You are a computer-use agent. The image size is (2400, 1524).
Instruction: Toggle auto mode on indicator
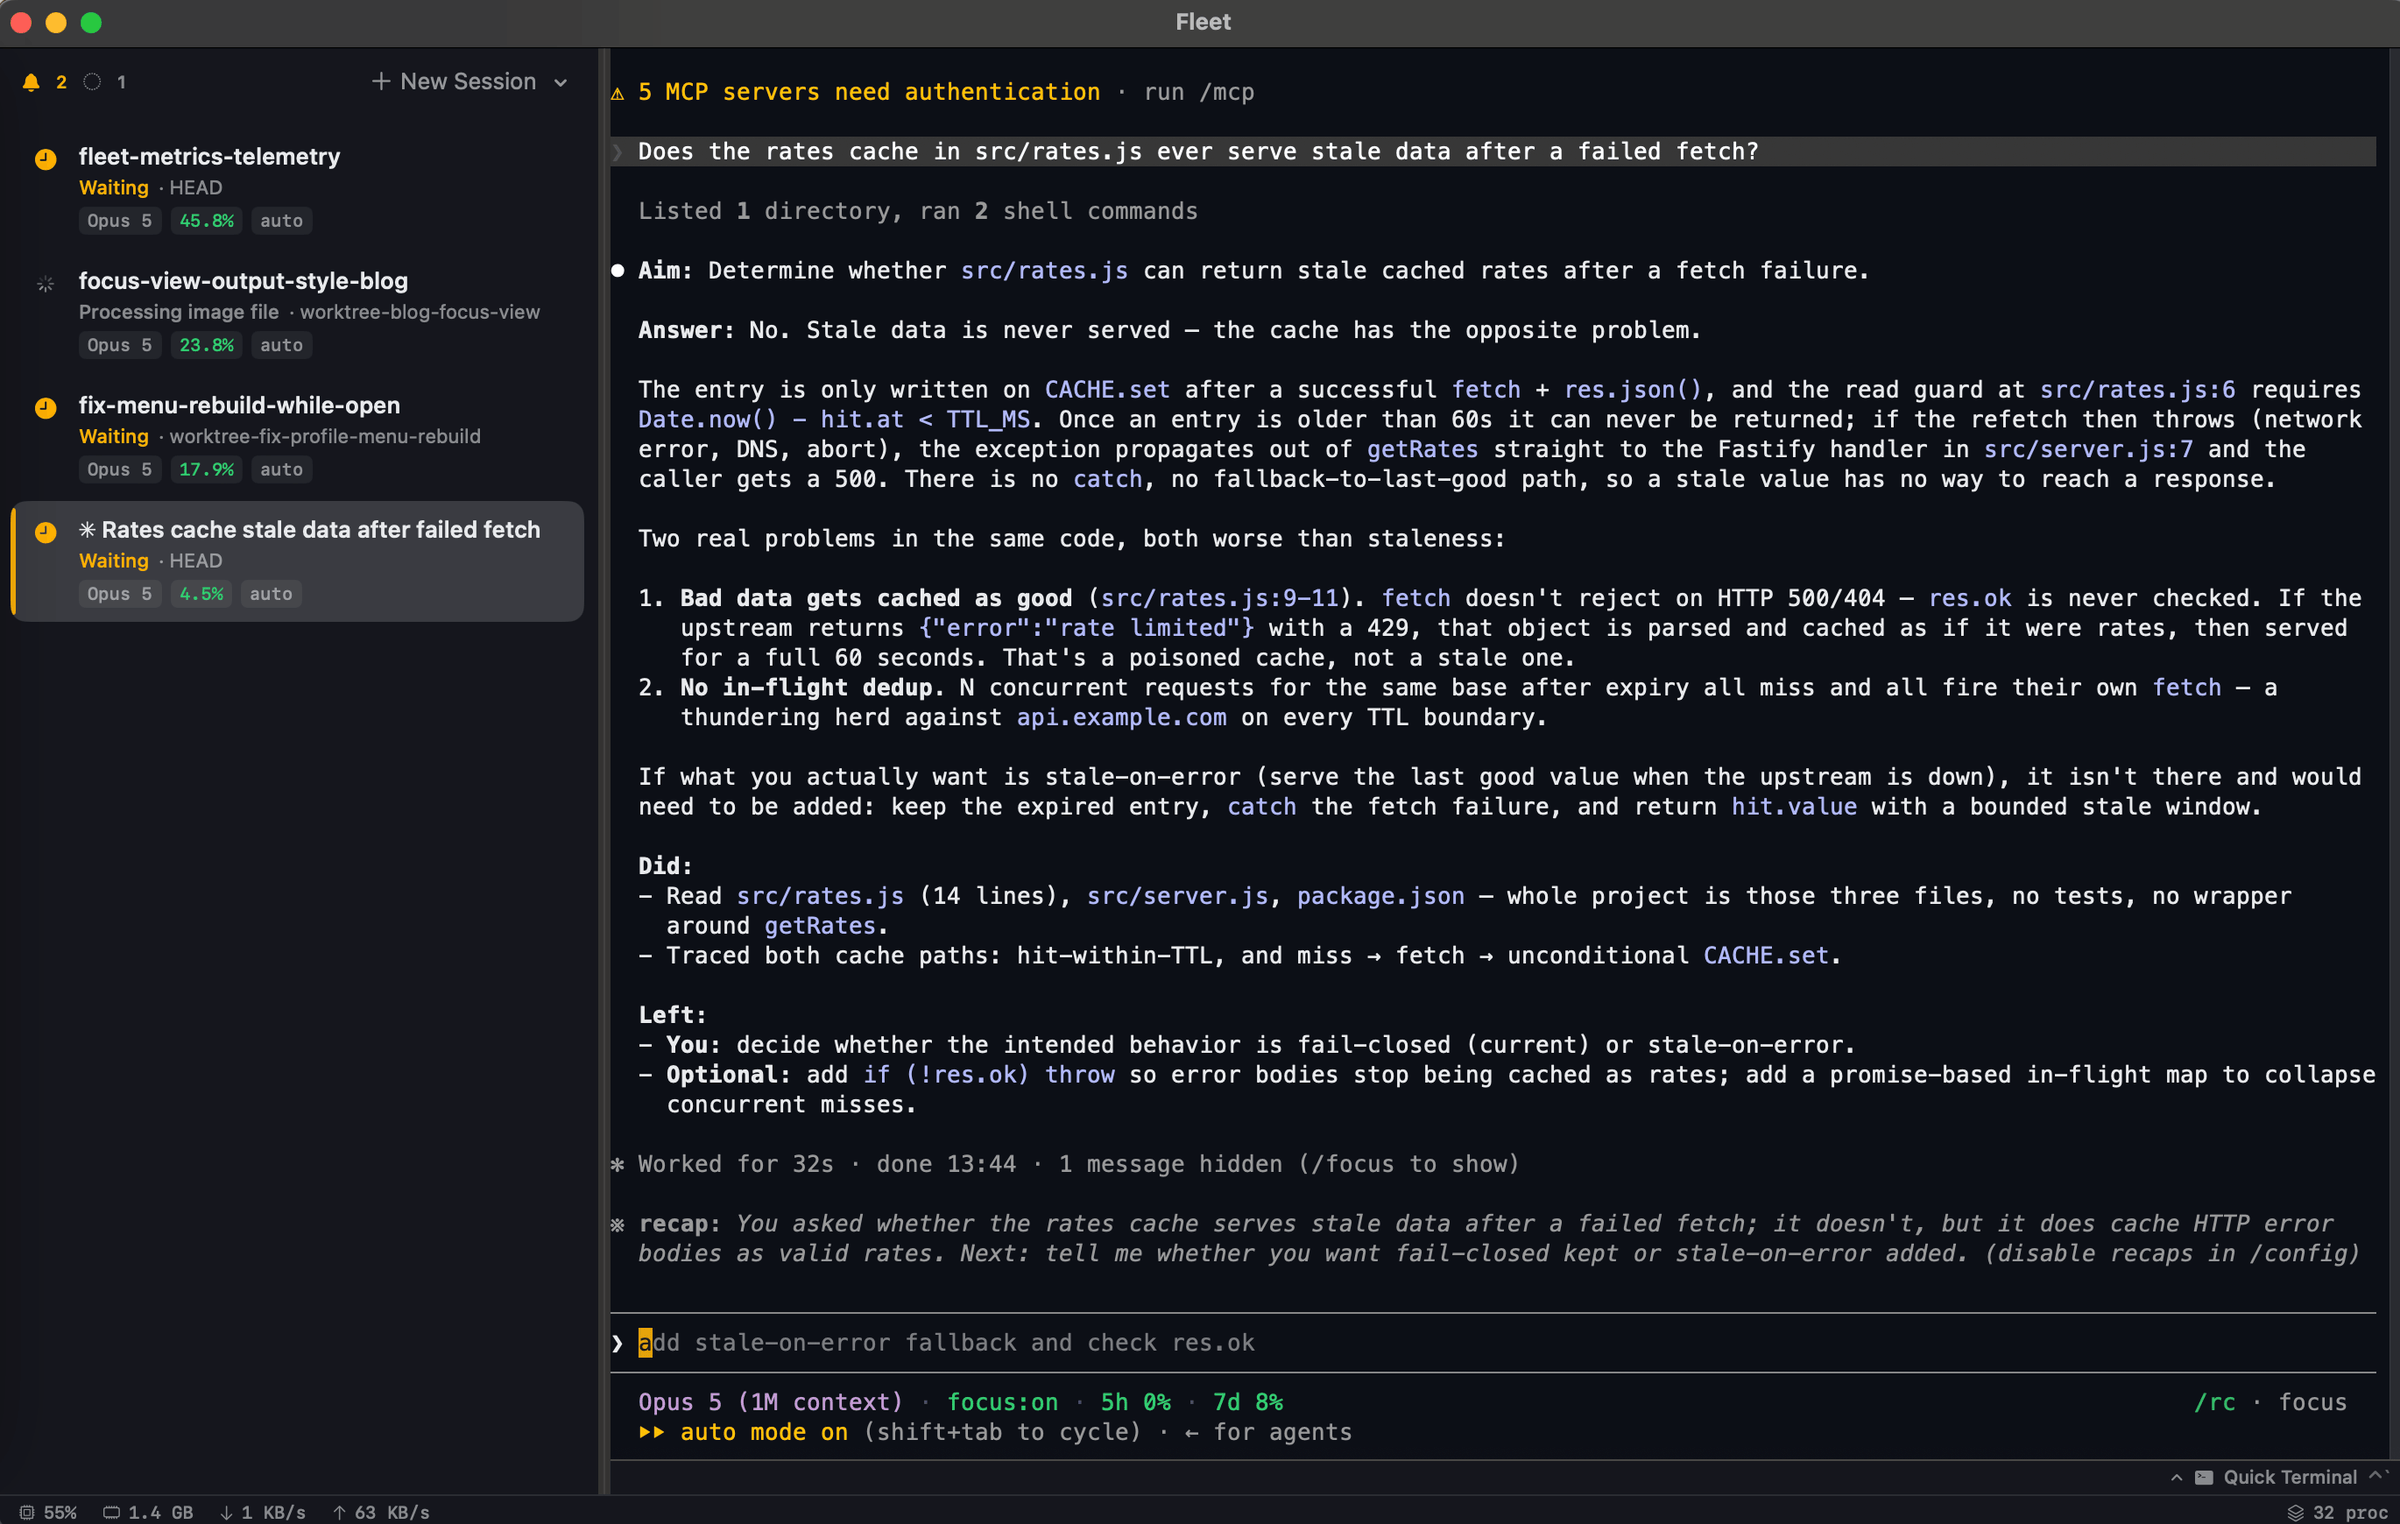[744, 1433]
